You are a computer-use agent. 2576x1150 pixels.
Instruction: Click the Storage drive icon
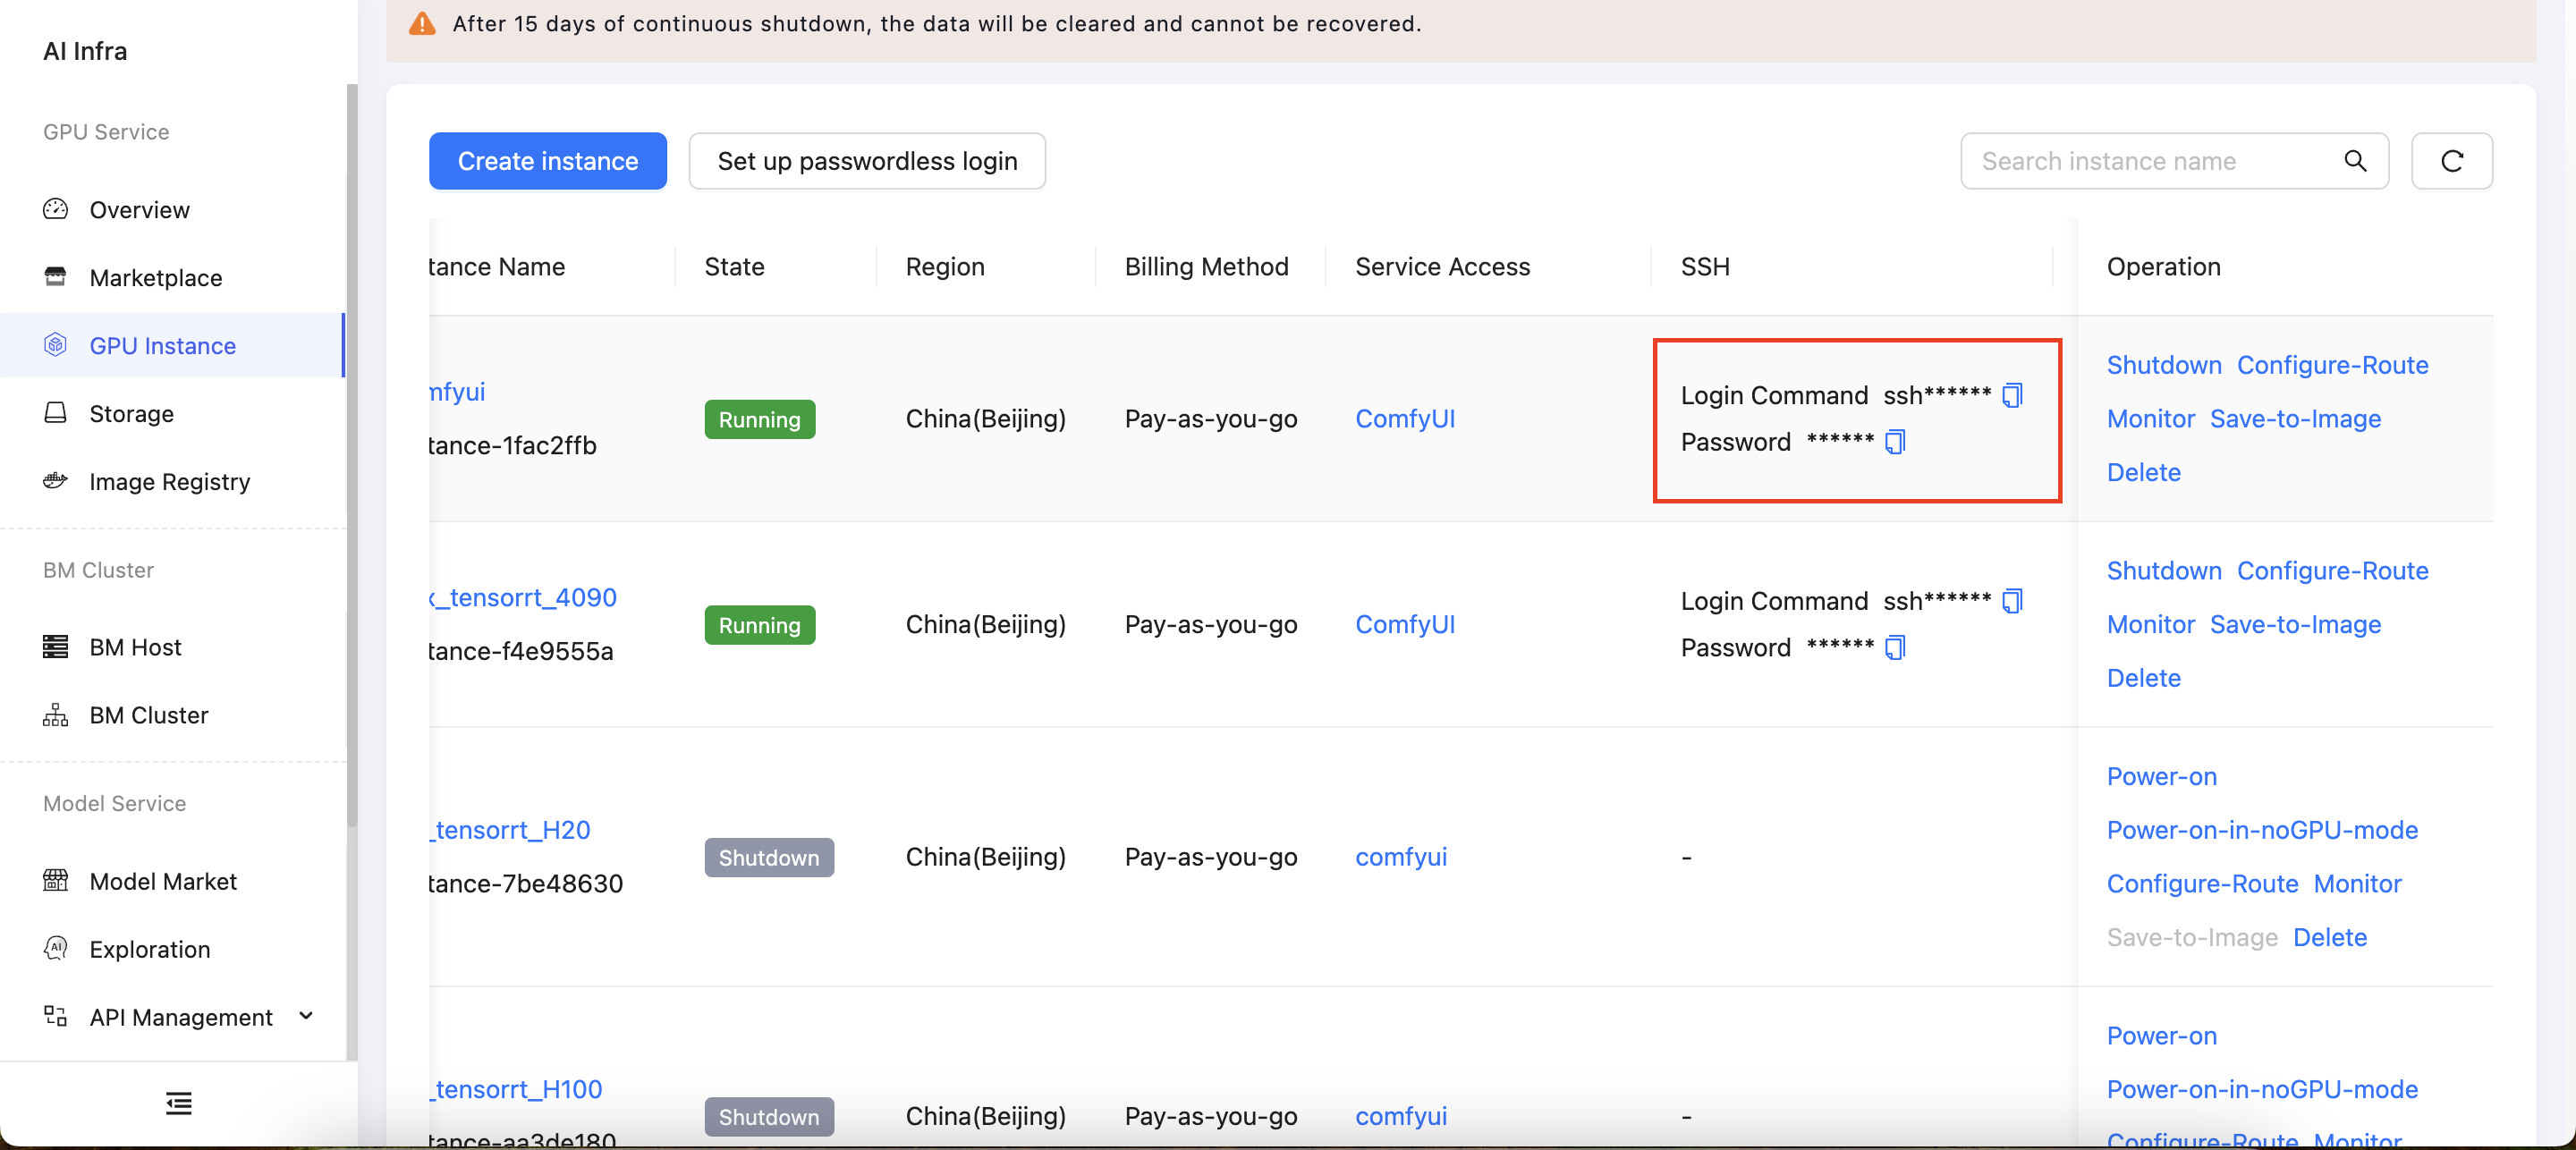pyautogui.click(x=56, y=413)
